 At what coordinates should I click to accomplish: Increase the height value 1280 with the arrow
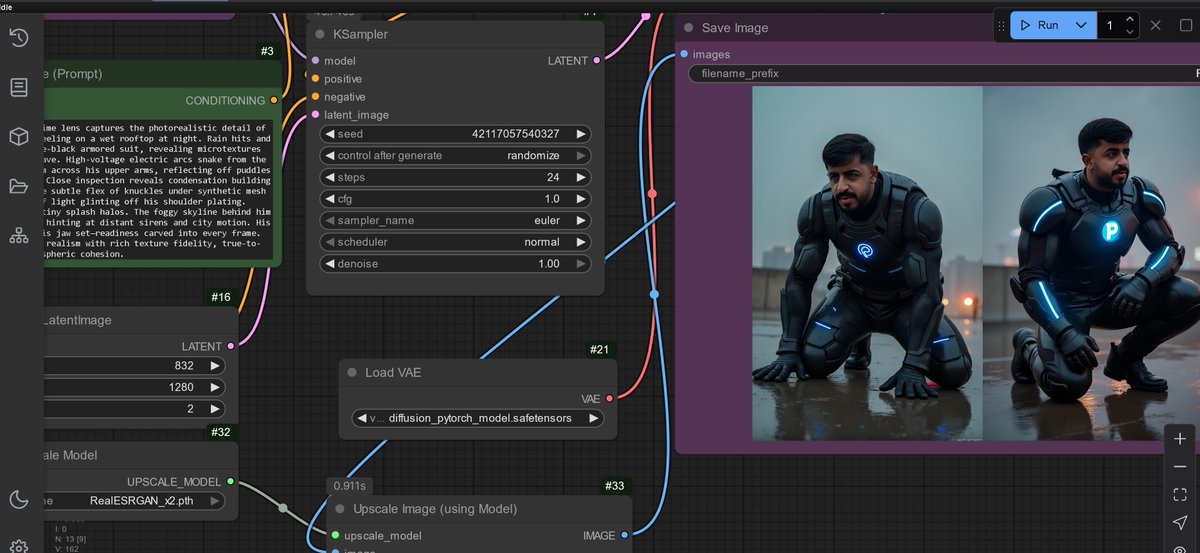coord(214,388)
